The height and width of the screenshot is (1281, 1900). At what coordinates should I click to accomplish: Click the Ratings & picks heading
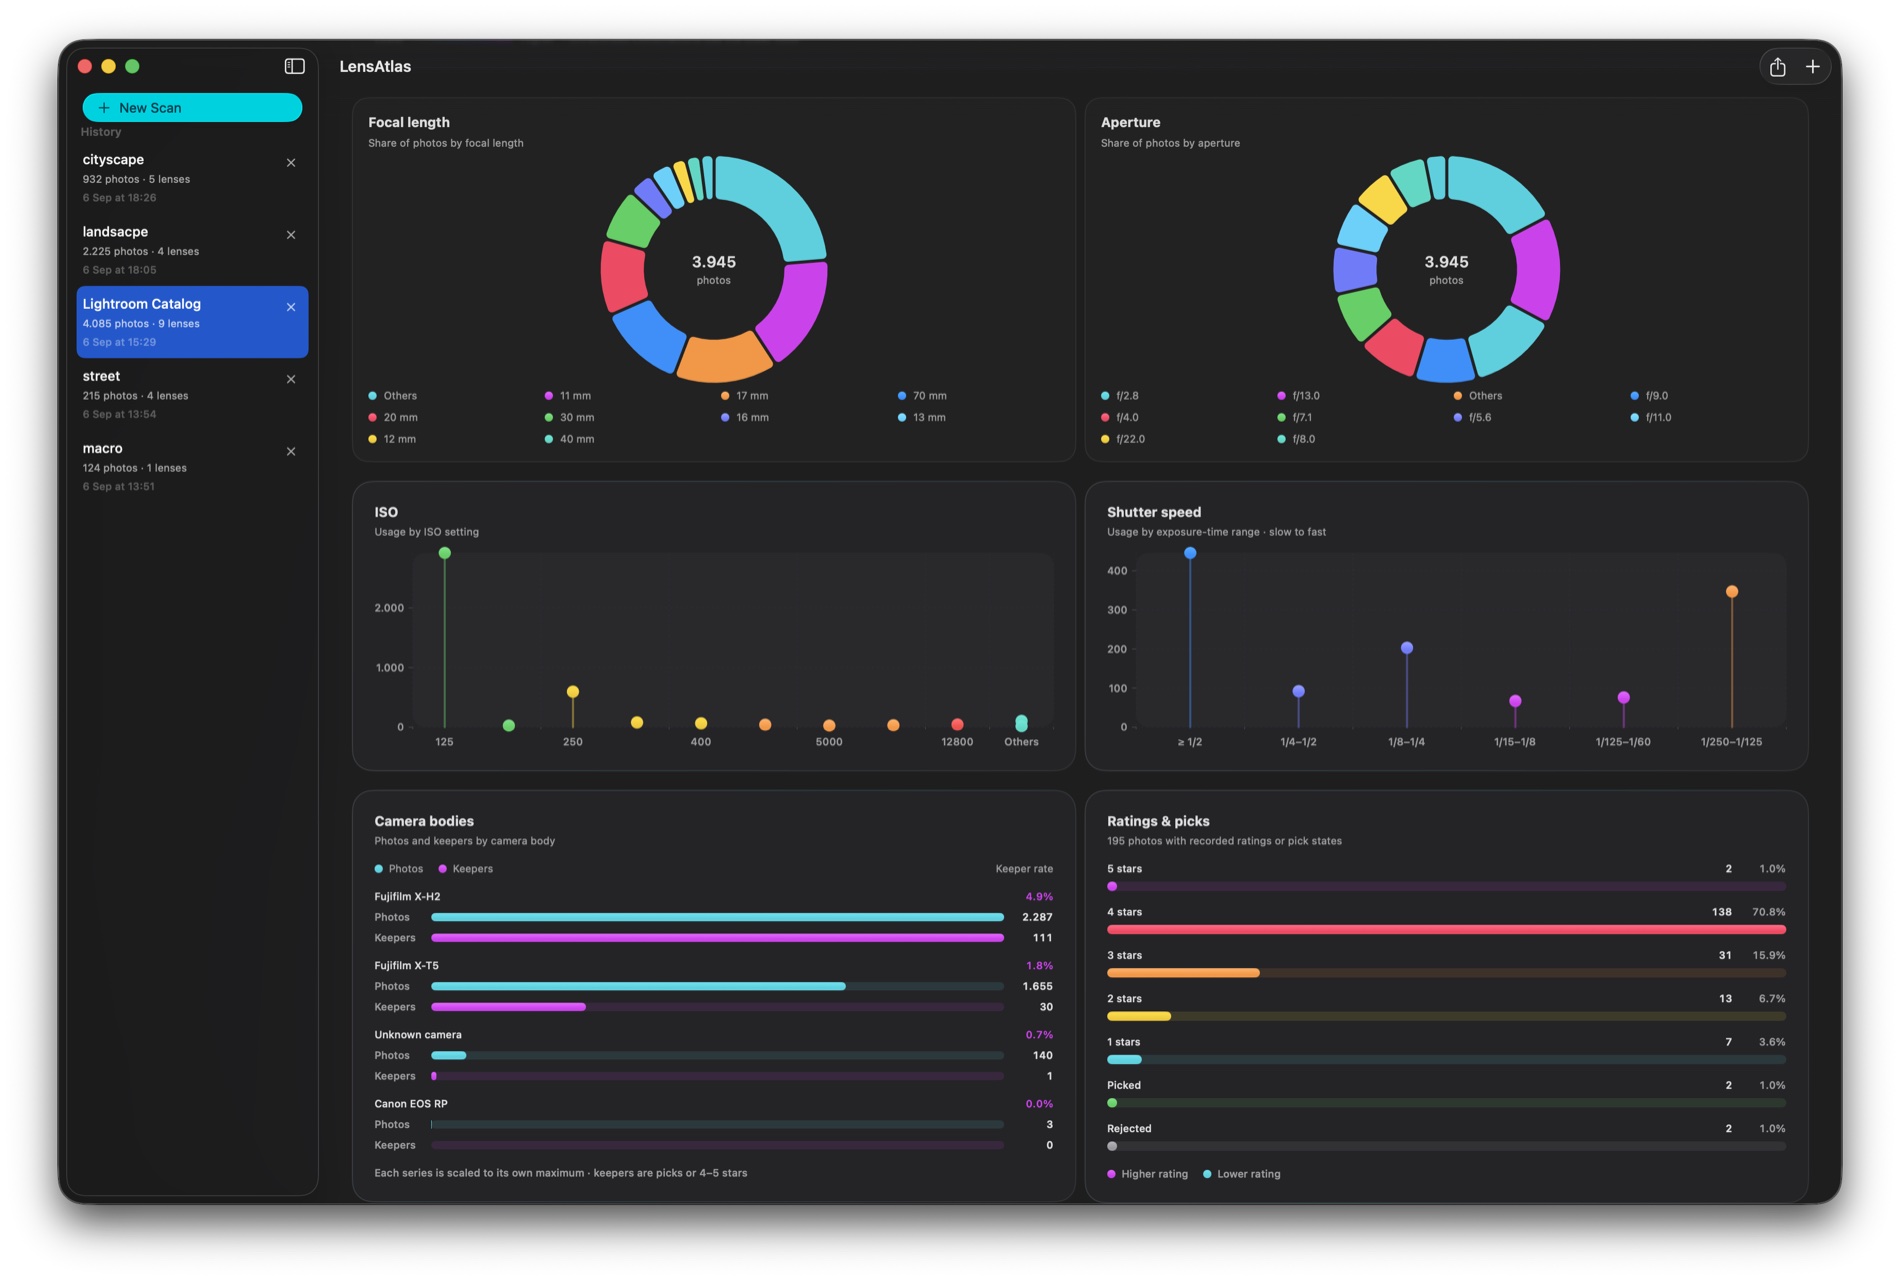tap(1158, 821)
